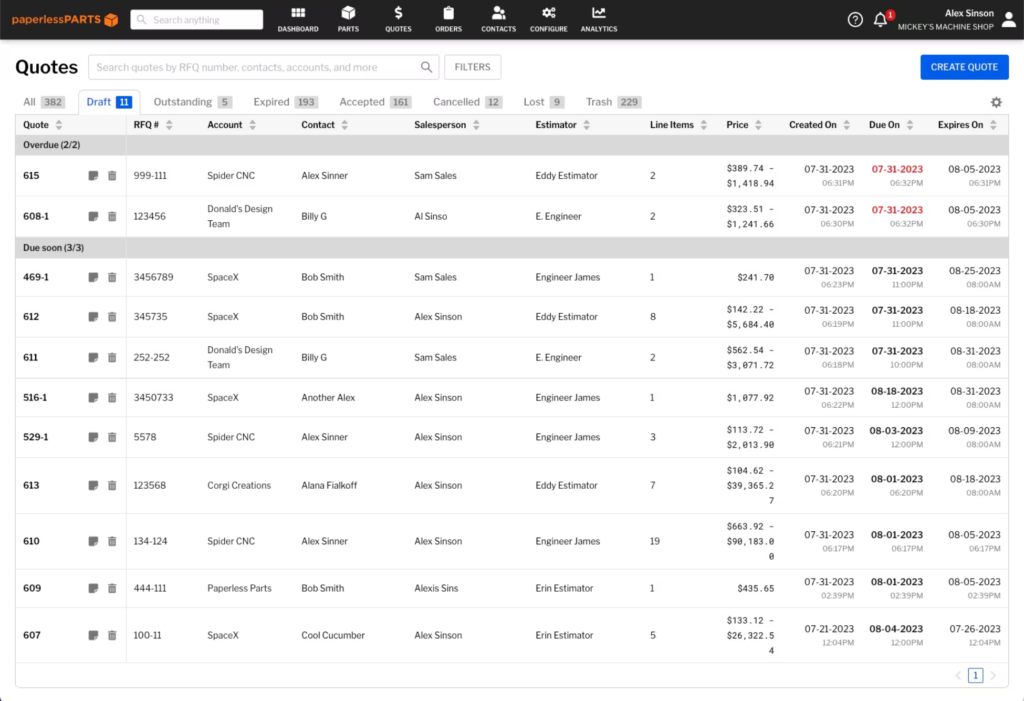Open Contacts using the people icon
This screenshot has height=701, width=1024.
coord(498,19)
